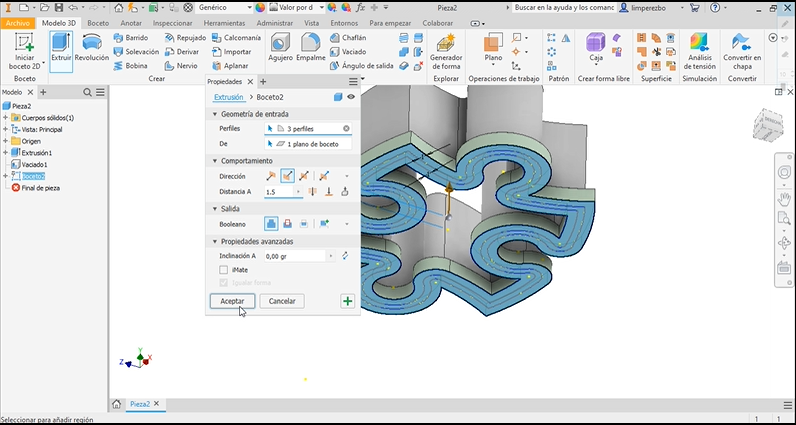
Task: Open Inclinación A value dropdown arrow
Action: point(331,256)
